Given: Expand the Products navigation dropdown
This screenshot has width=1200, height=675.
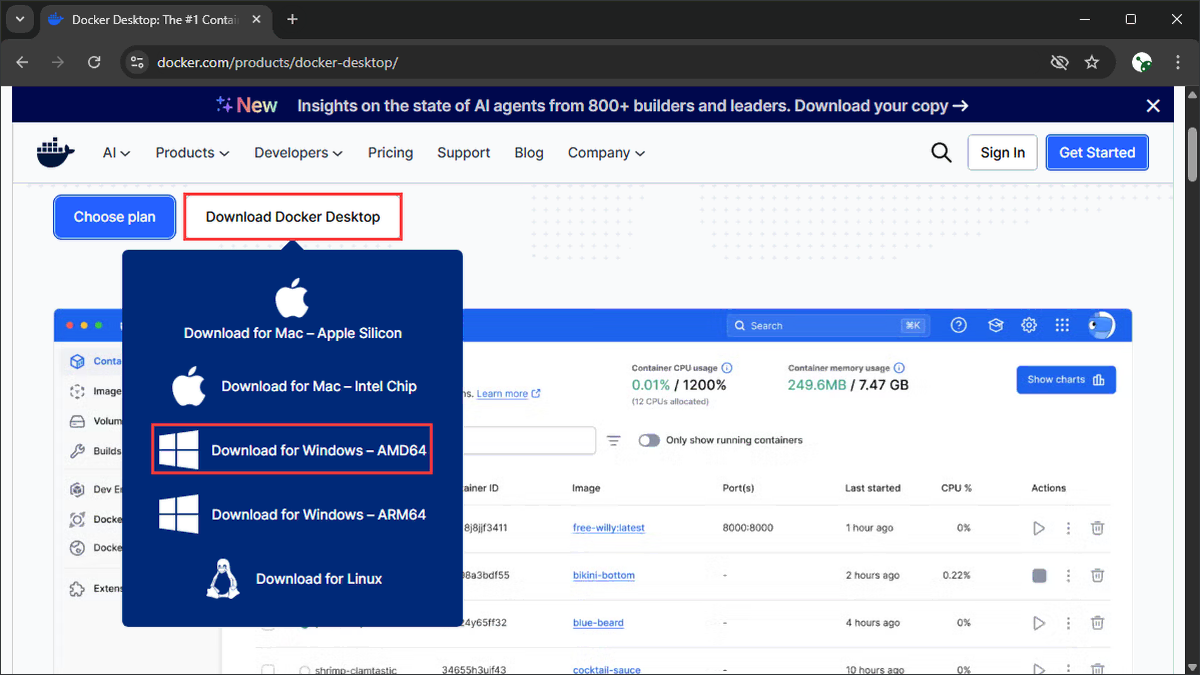Looking at the screenshot, I should pyautogui.click(x=192, y=153).
